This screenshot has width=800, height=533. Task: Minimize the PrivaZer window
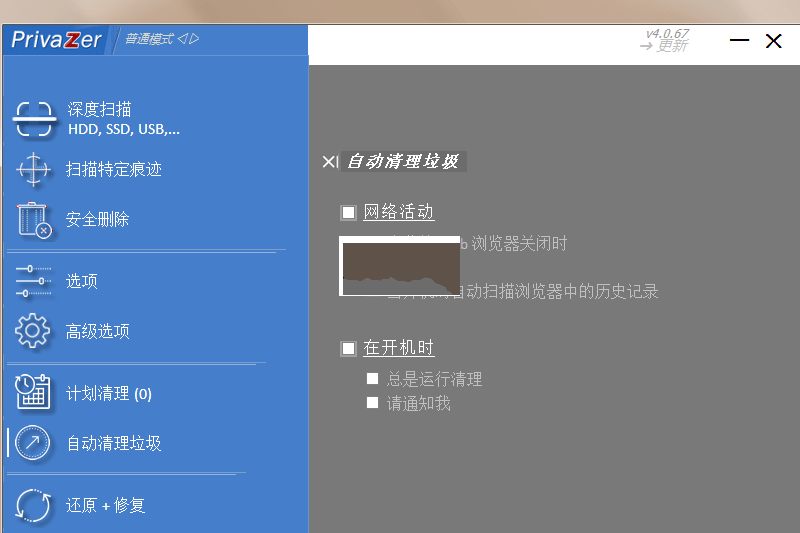click(x=739, y=40)
